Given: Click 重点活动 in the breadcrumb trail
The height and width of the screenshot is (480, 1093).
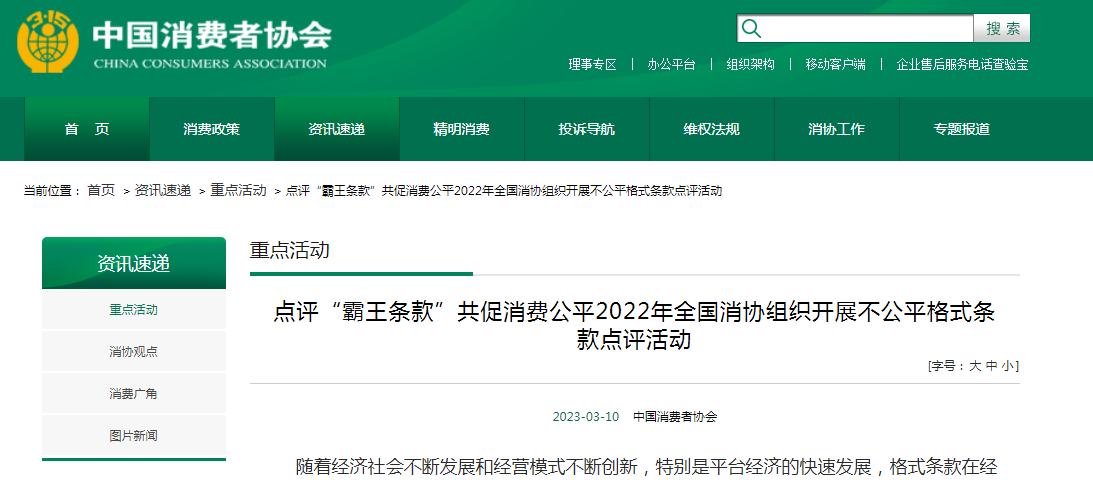Looking at the screenshot, I should tap(238, 191).
